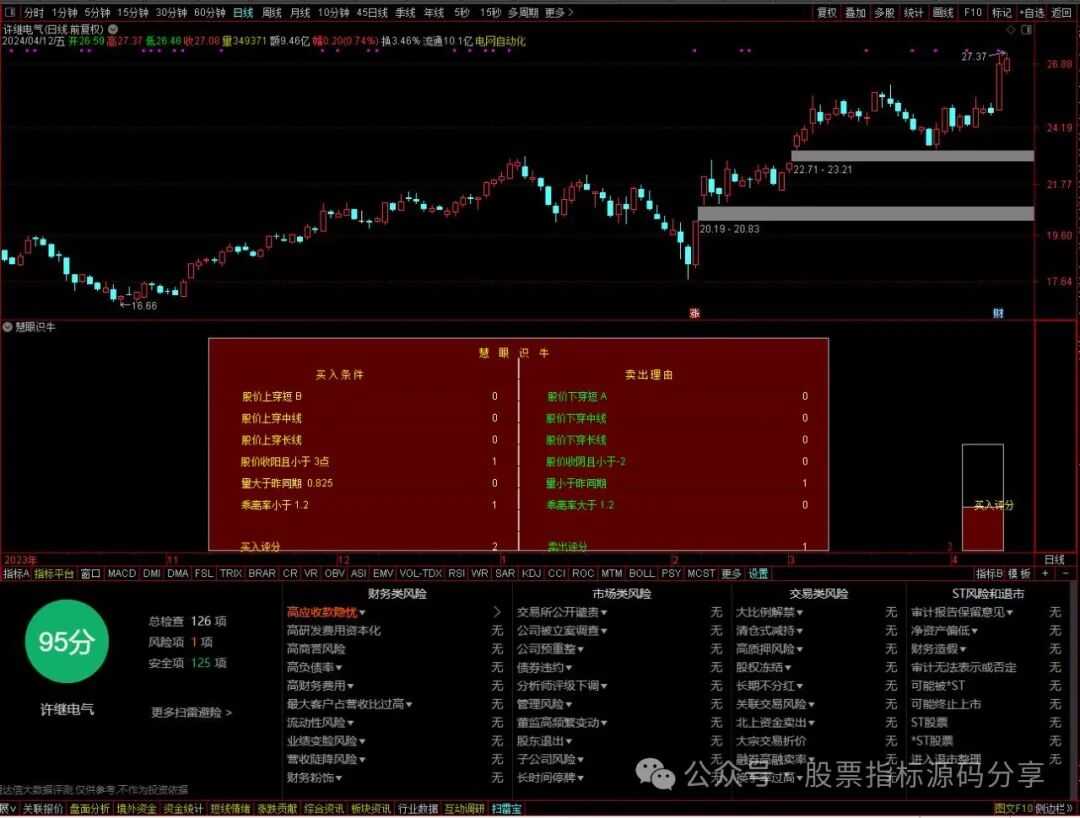This screenshot has height=818, width=1080.
Task: Click the 标记 mark button
Action: [1001, 12]
